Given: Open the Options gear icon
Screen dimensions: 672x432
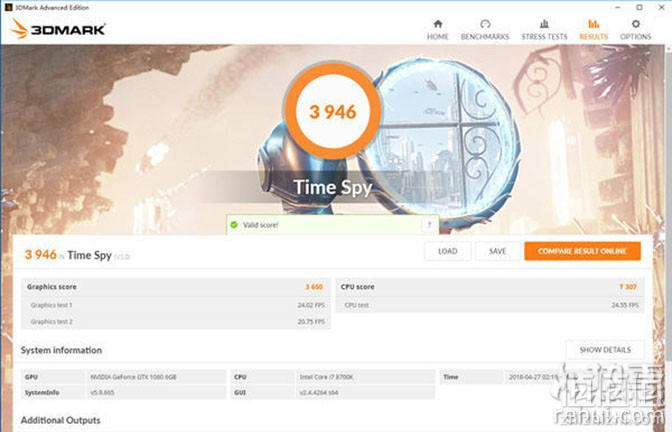Looking at the screenshot, I should point(636,24).
